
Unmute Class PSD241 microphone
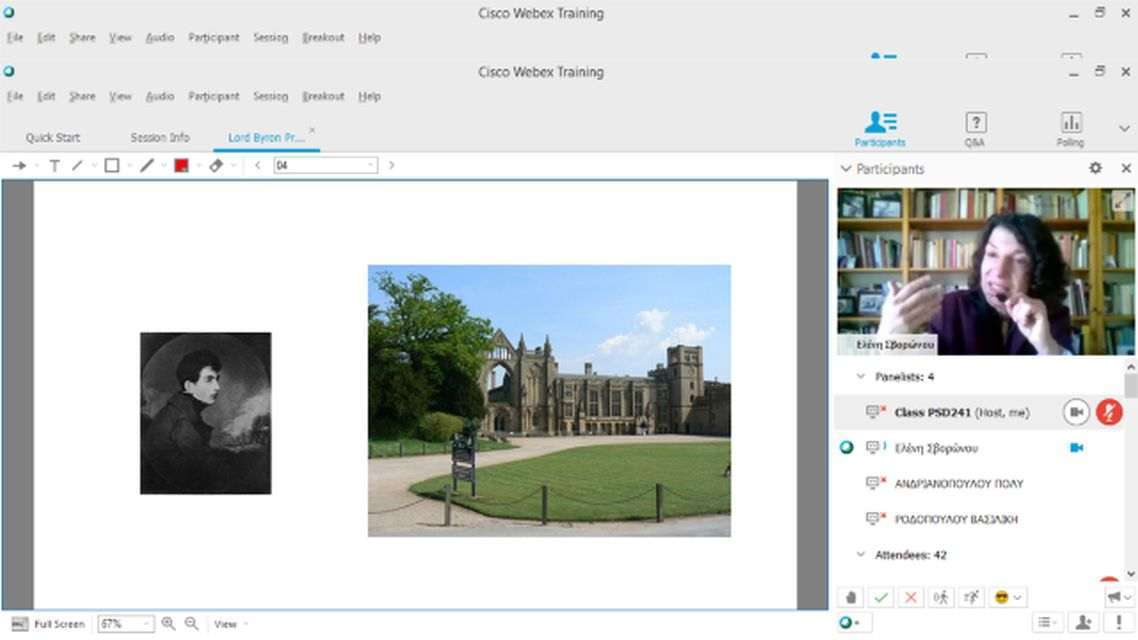tap(1109, 412)
